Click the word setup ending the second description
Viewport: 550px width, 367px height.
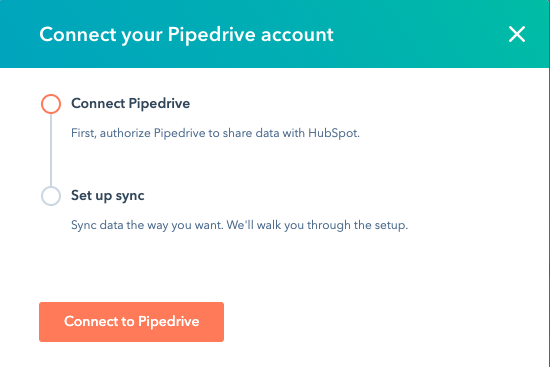pos(390,225)
